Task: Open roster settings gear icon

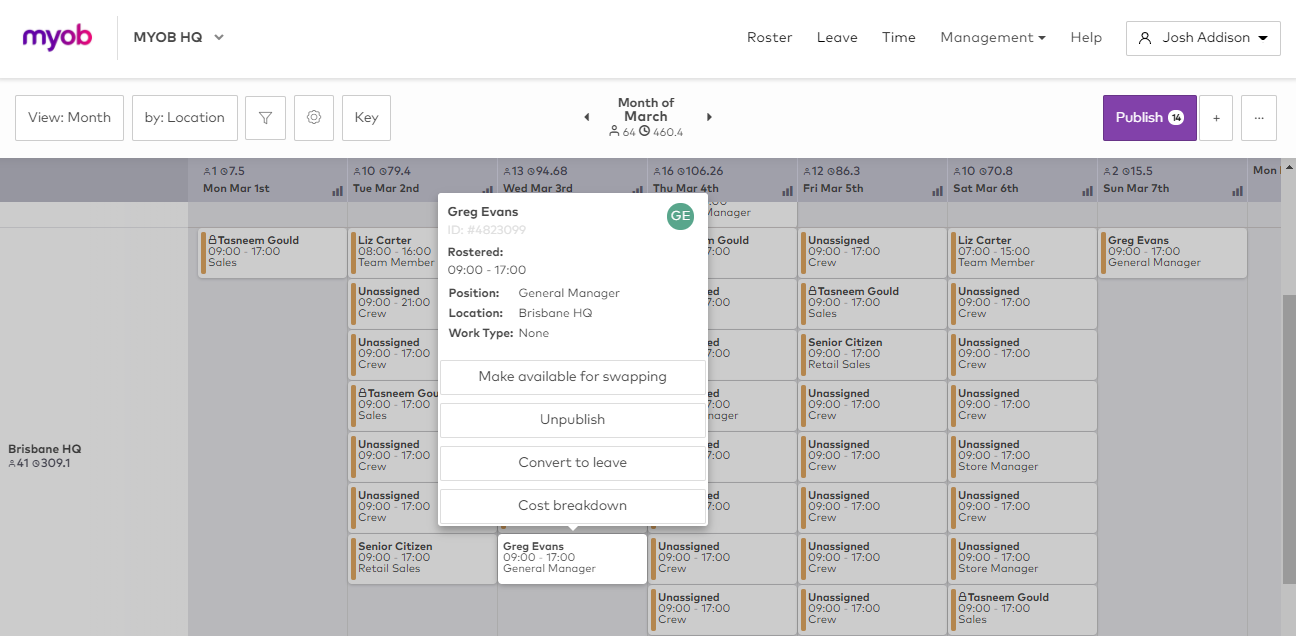Action: click(x=314, y=118)
